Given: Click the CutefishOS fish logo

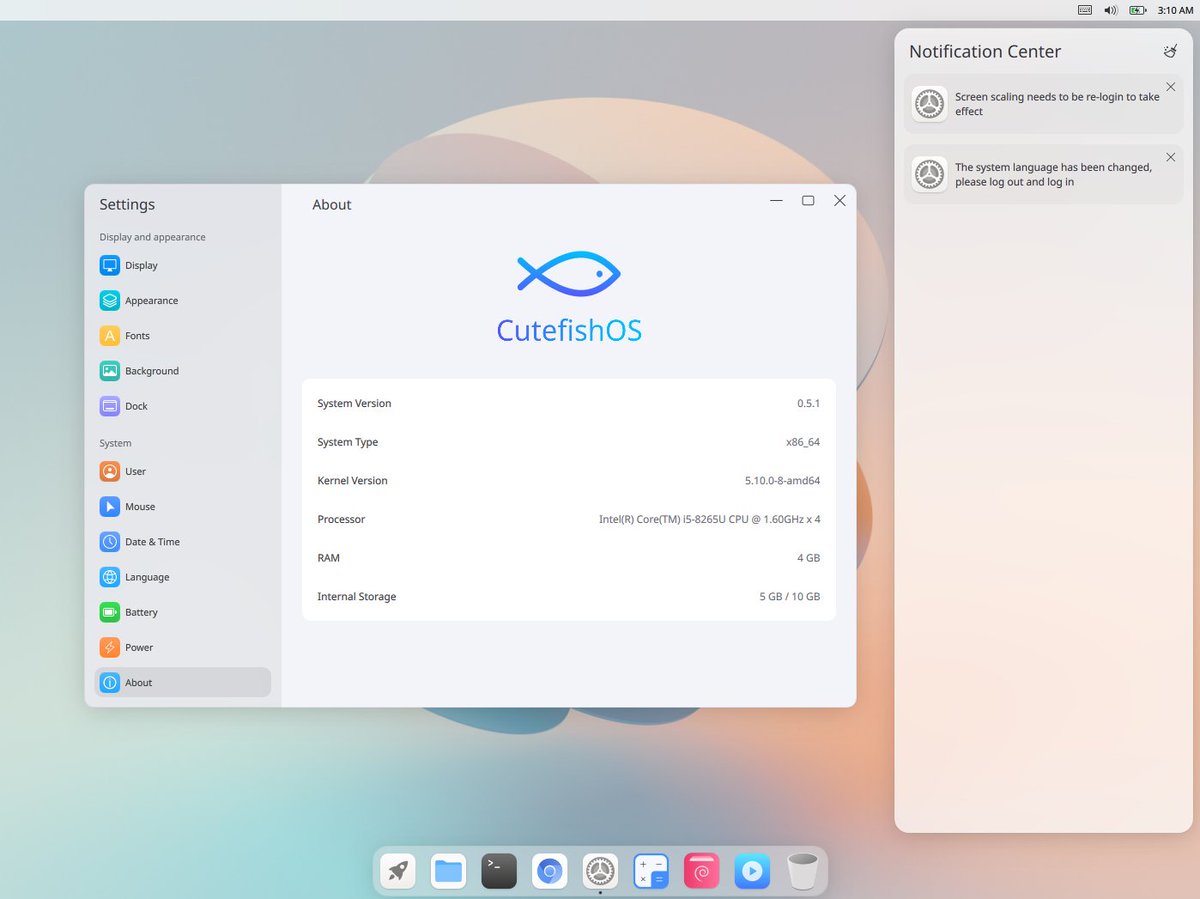Looking at the screenshot, I should pos(569,273).
